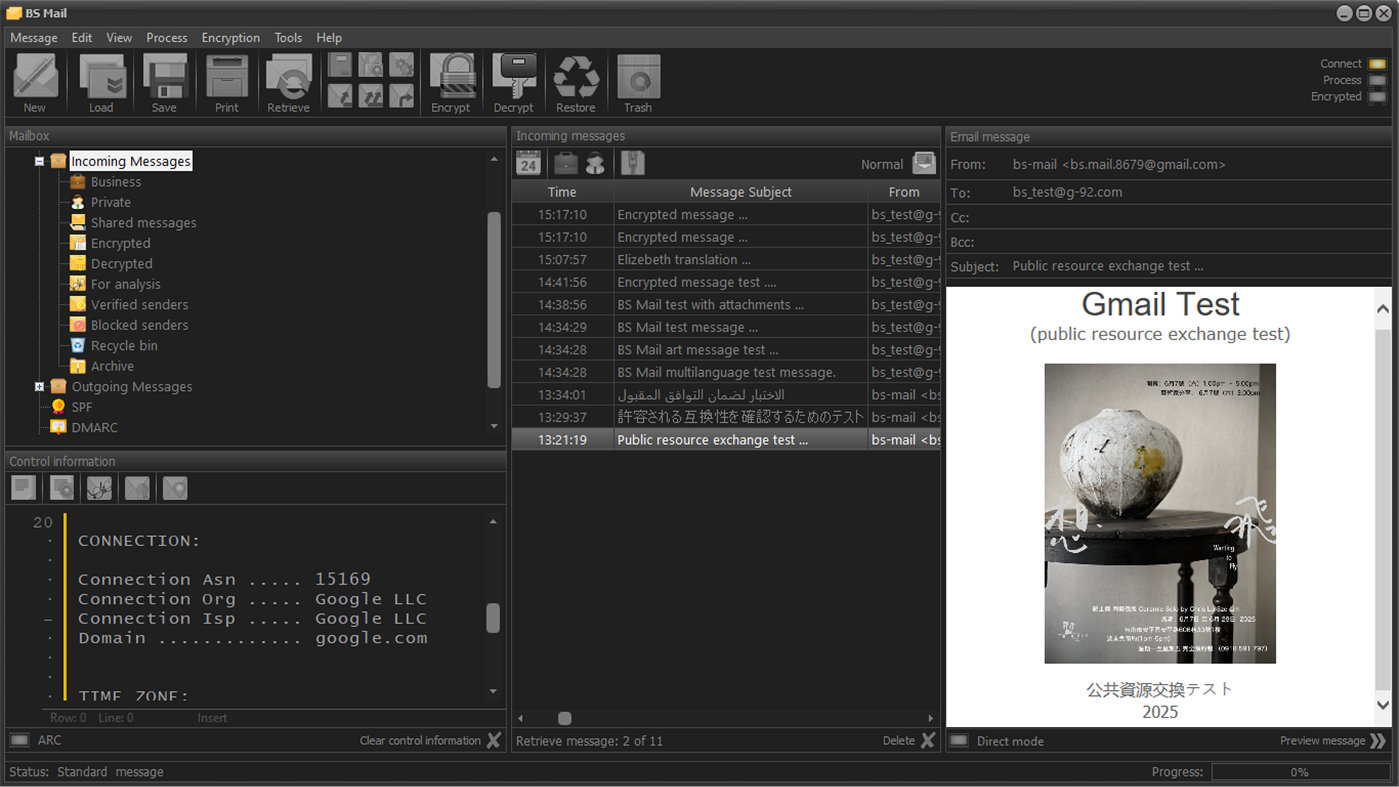1399x787 pixels.
Task: Select the 'Elizebeth translation ...' message row
Action: point(726,260)
